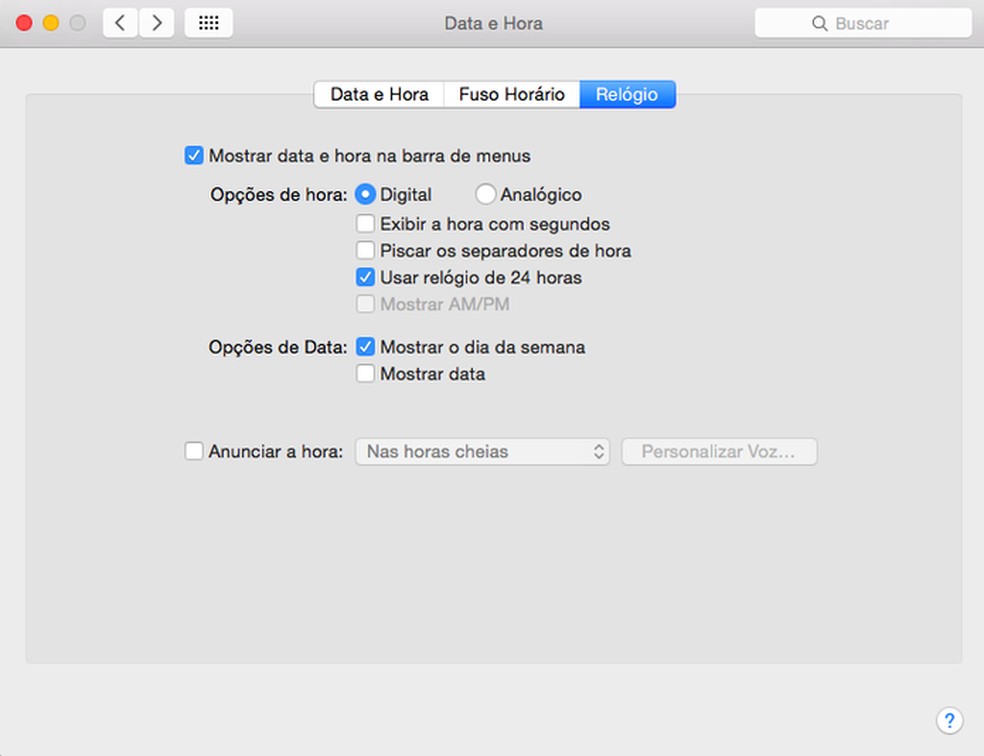Enable the Anunciar a hora checkbox
The height and width of the screenshot is (756, 984).
pyautogui.click(x=194, y=451)
